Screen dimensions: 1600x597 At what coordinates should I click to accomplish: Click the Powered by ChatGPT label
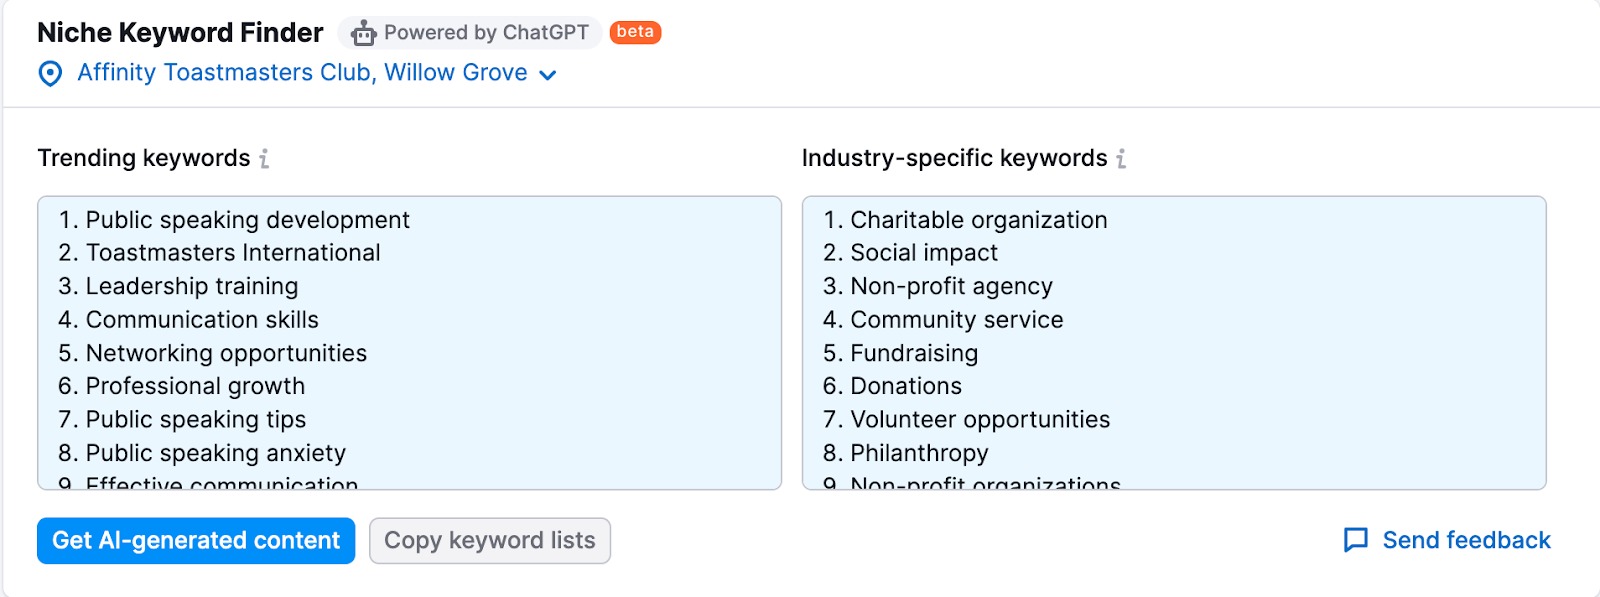[x=486, y=33]
